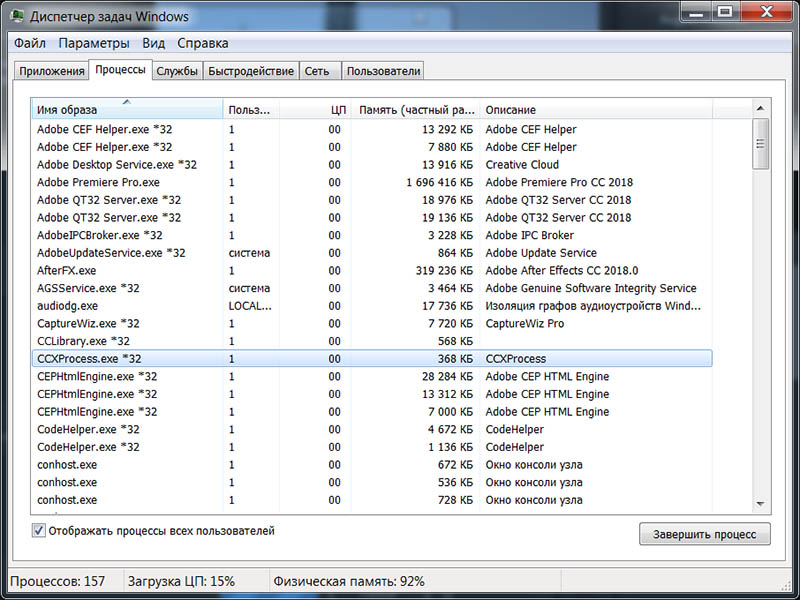Select AdobeUpdateService.exe *32 process
Viewport: 800px width, 600px height.
click(x=372, y=253)
